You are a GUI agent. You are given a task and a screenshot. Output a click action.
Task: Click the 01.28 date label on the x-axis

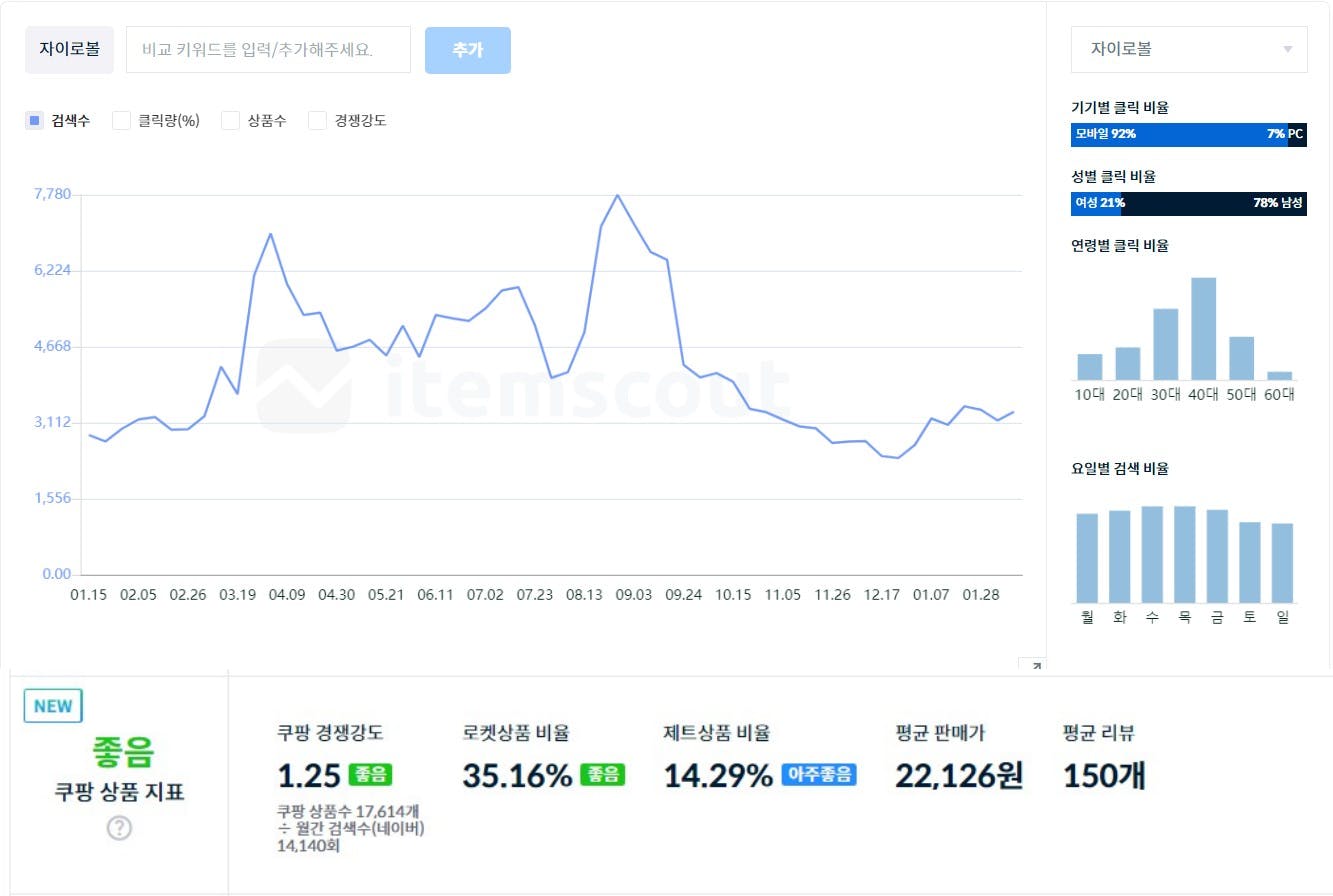point(980,594)
